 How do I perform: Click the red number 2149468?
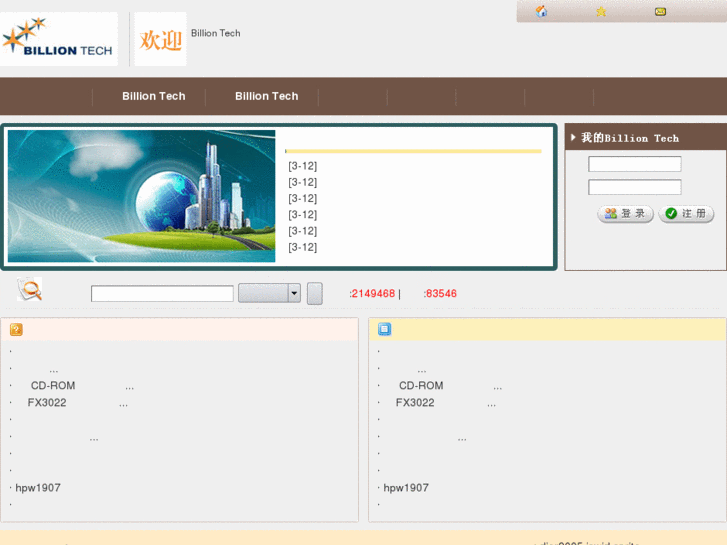click(x=373, y=294)
